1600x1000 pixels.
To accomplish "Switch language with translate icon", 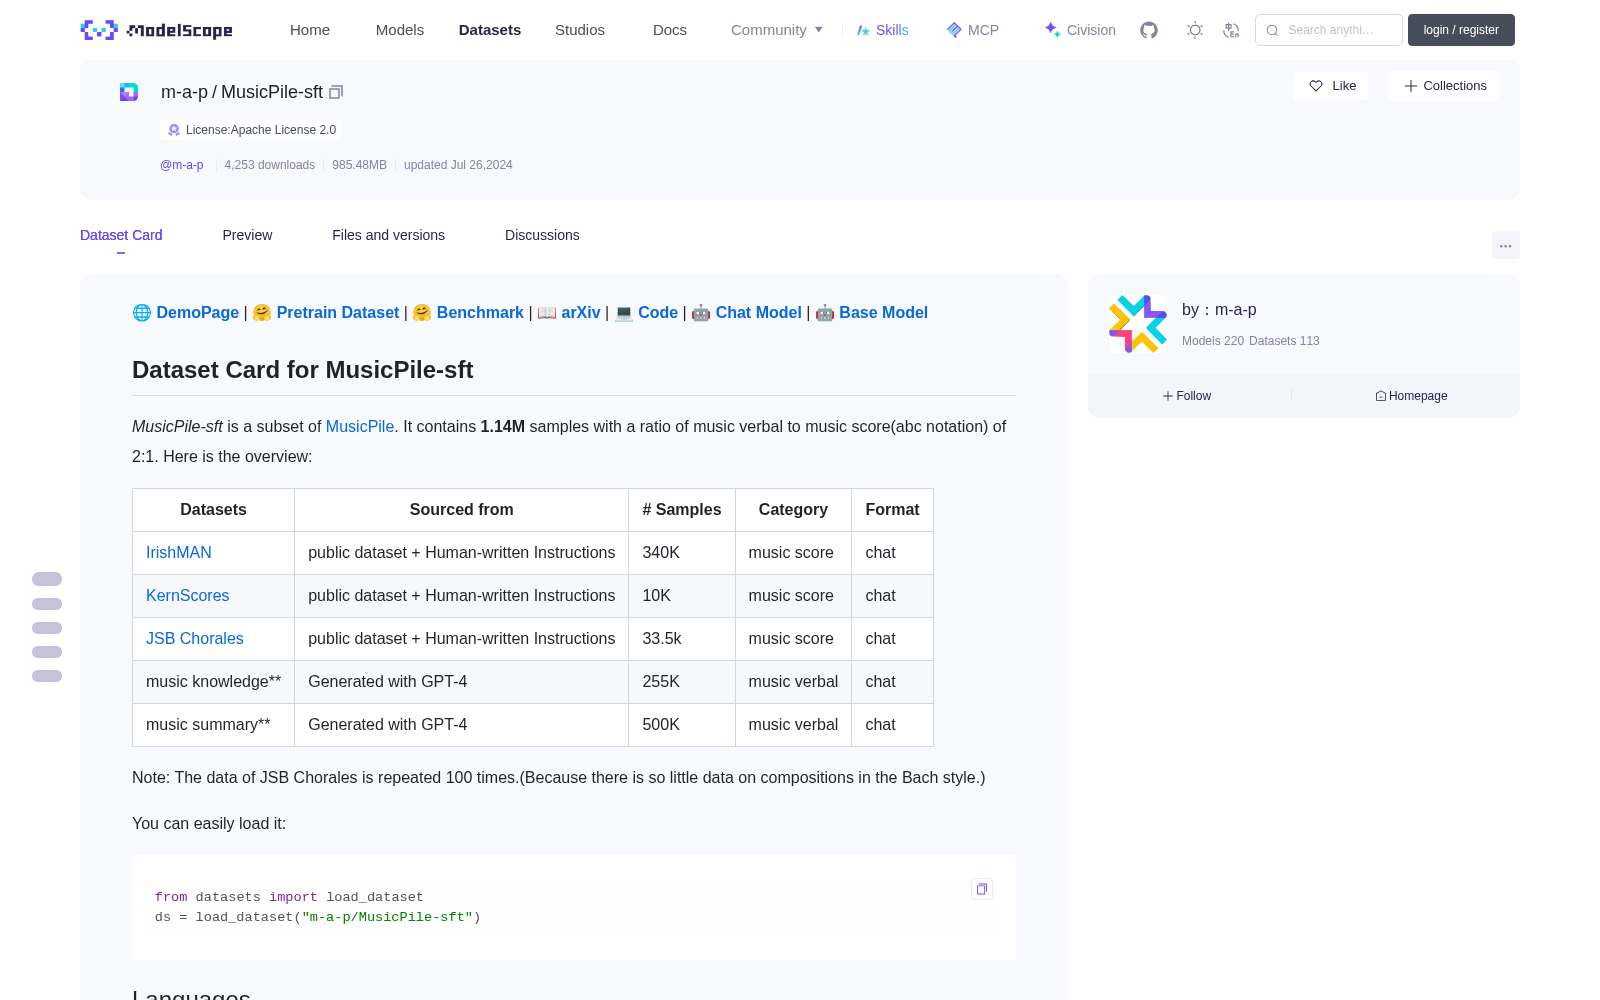I will (x=1232, y=30).
